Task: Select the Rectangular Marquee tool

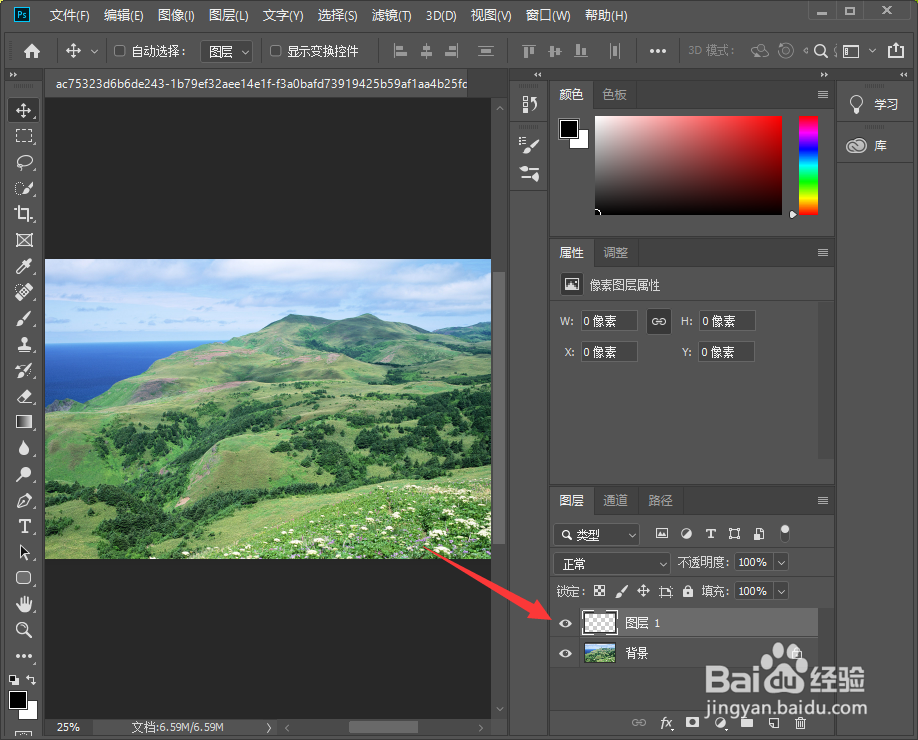Action: 23,136
